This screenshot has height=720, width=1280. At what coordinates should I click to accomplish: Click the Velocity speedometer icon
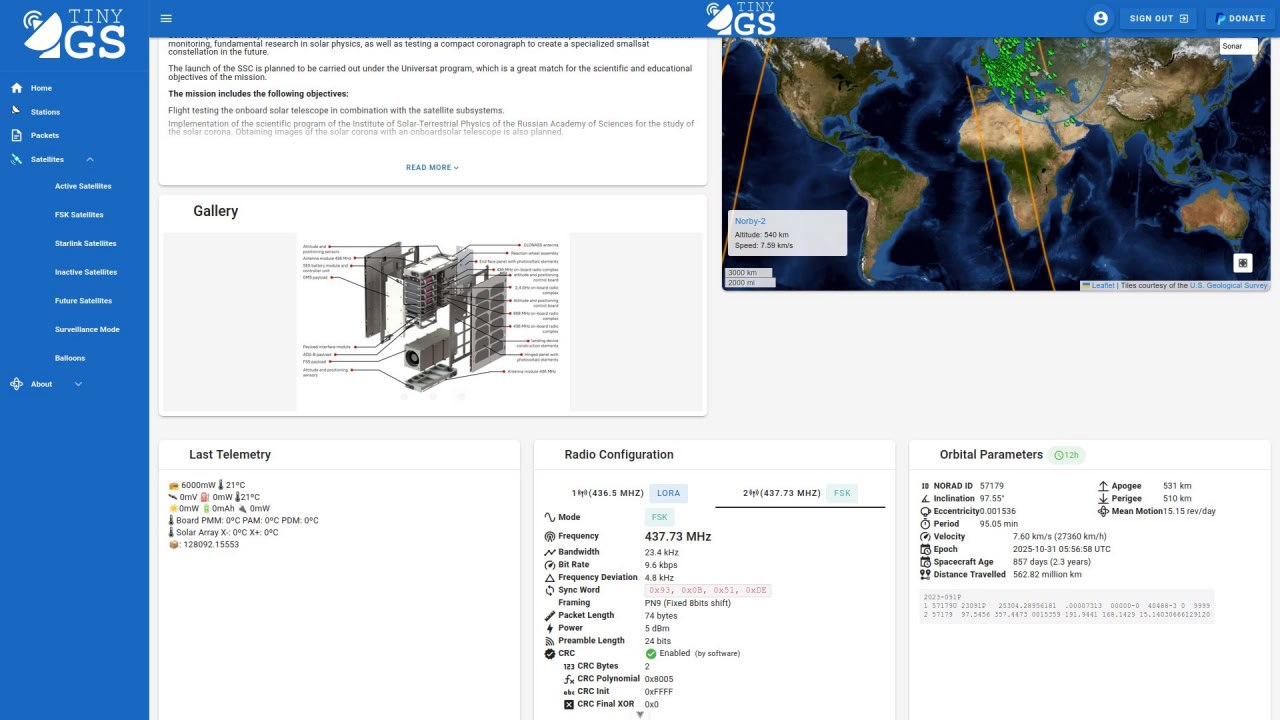(925, 537)
